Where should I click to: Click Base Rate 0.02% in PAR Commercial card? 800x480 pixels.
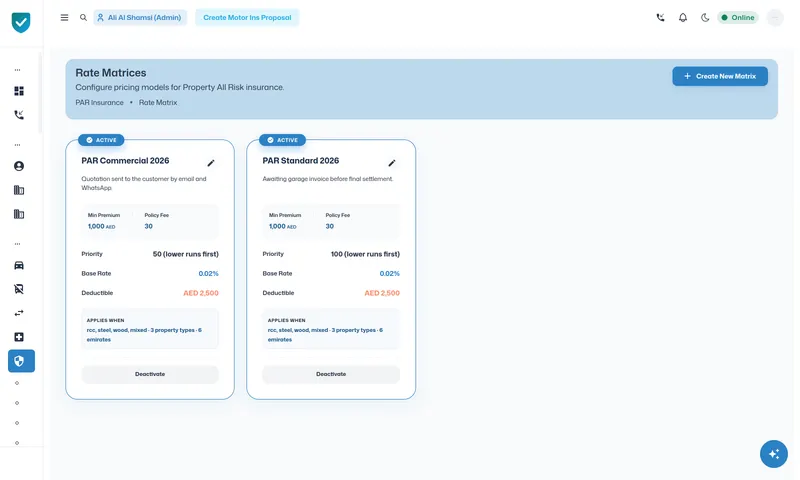tap(208, 273)
